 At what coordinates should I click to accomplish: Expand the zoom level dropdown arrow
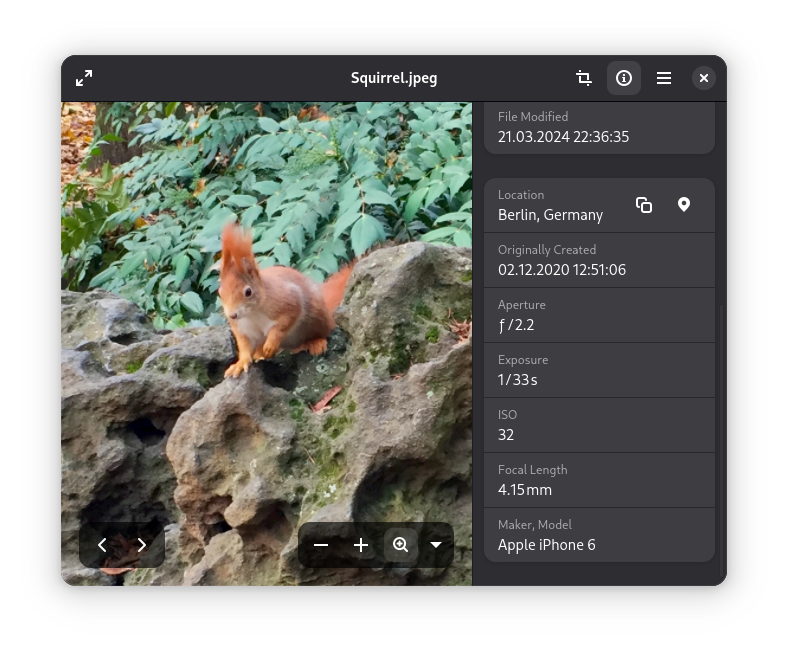point(436,545)
